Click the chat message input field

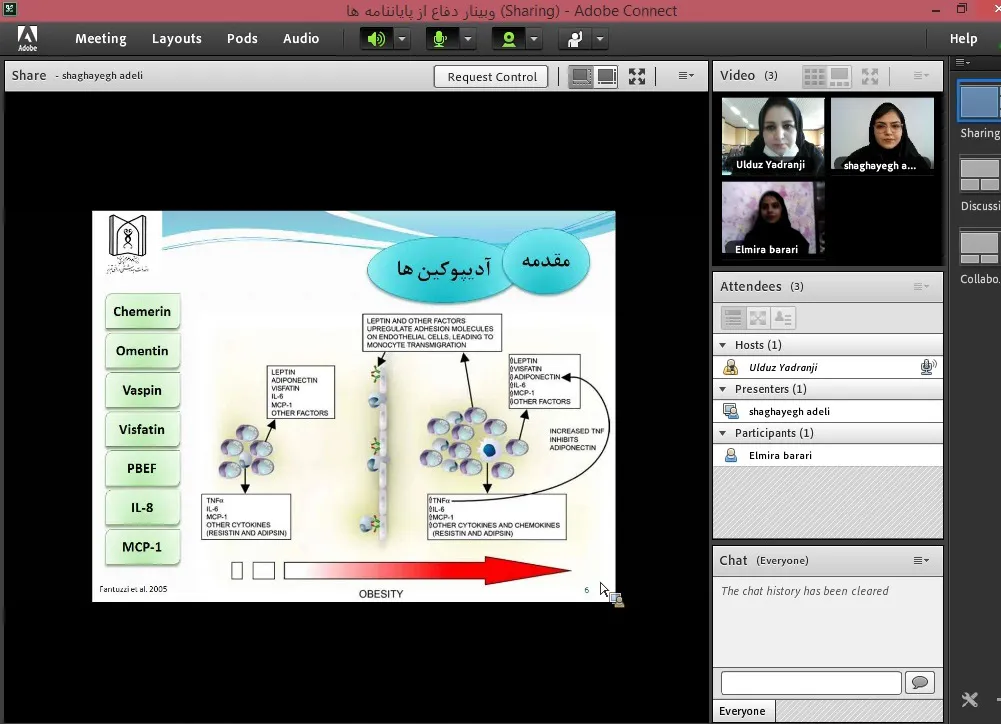click(x=811, y=683)
